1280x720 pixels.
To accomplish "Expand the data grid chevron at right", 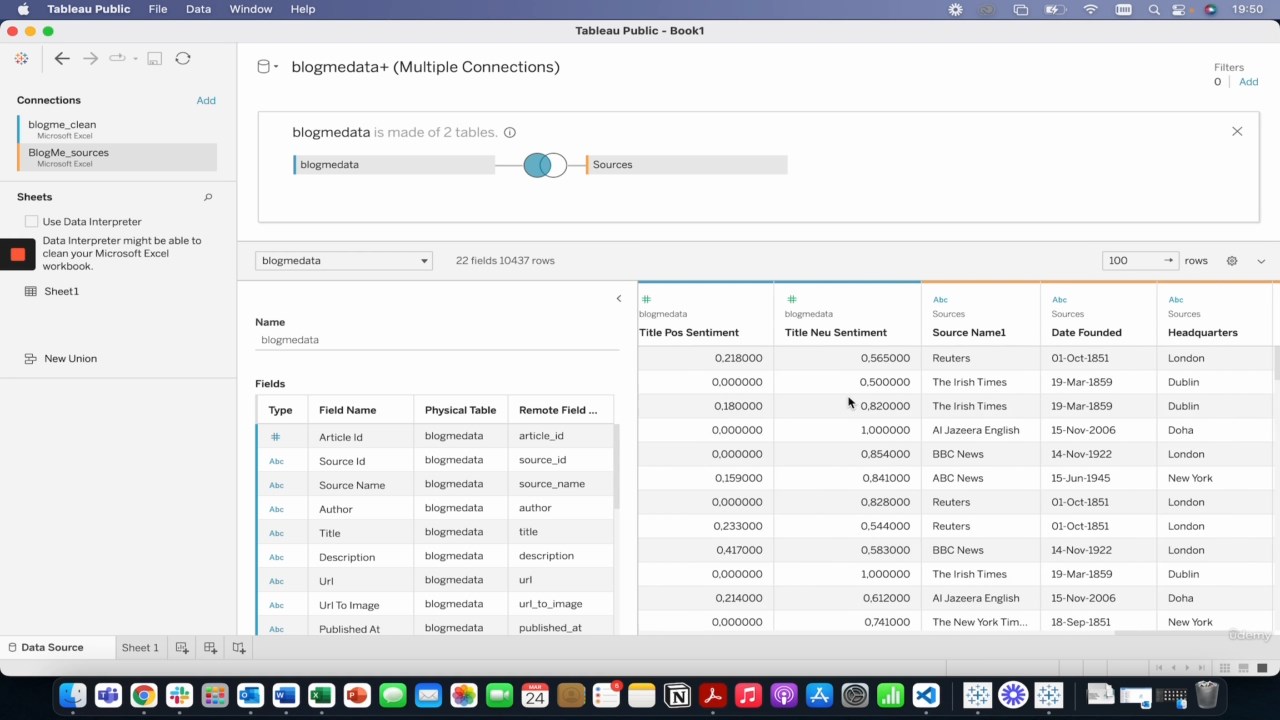I will (x=1261, y=261).
